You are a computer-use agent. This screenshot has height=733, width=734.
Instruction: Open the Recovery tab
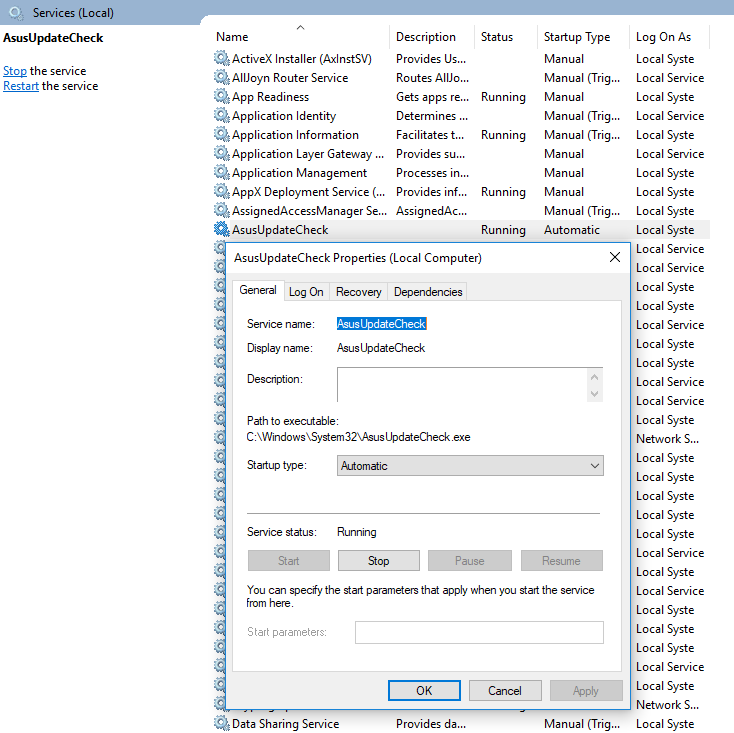359,292
